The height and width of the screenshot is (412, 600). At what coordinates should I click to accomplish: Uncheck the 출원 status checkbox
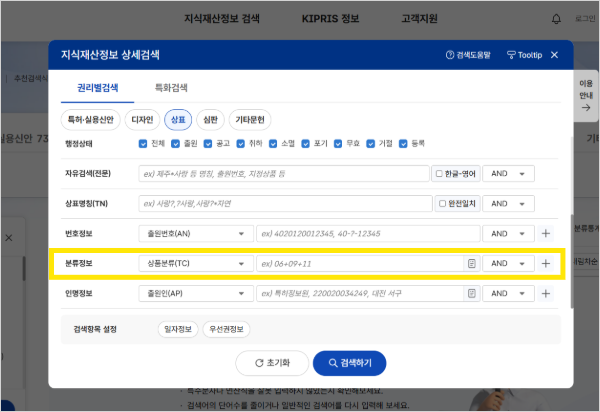tap(175, 143)
